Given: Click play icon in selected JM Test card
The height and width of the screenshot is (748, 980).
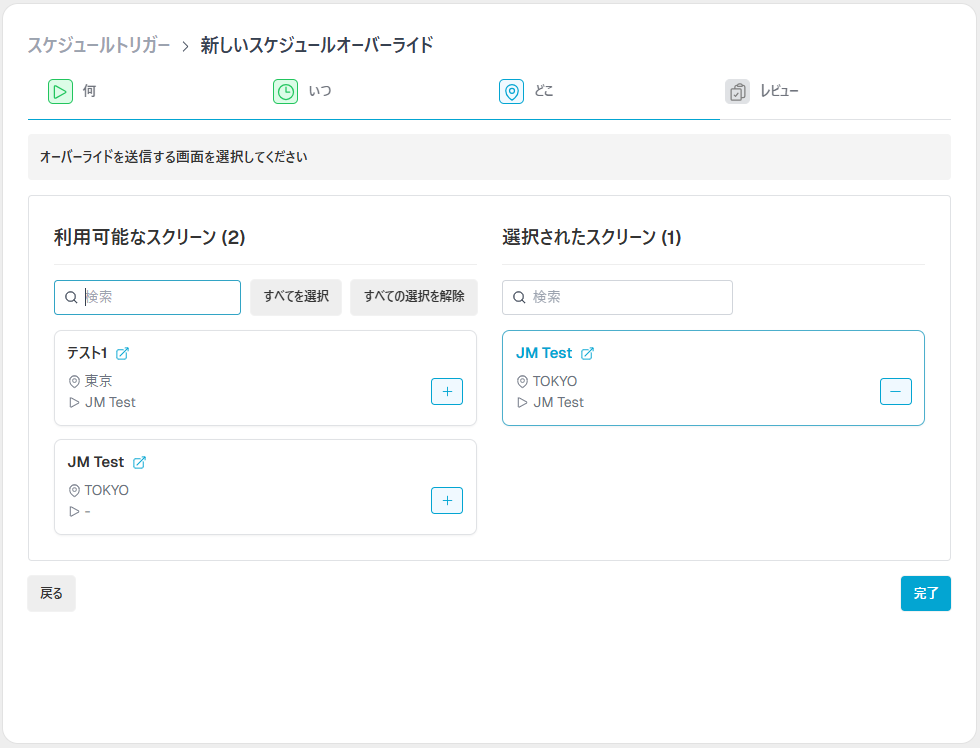Looking at the screenshot, I should click(522, 402).
